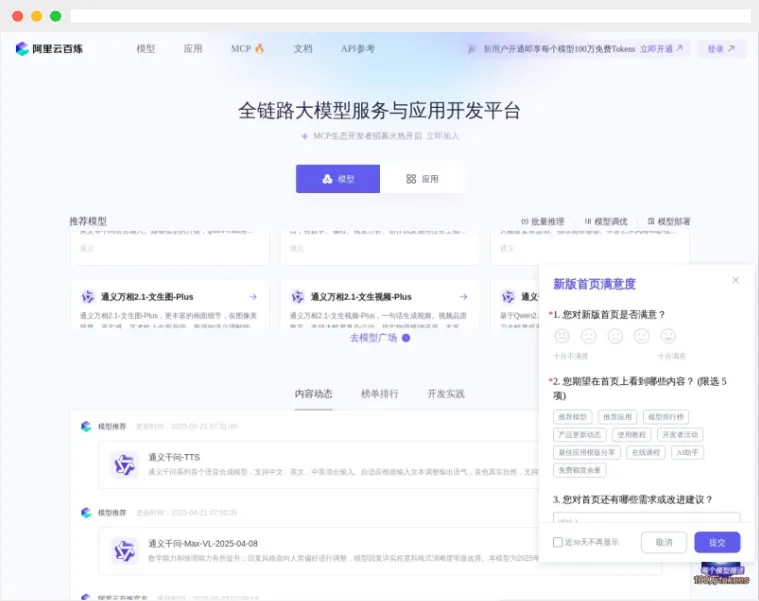This screenshot has width=759, height=601.
Task: Switch to the 开发实践 tab
Action: click(446, 394)
